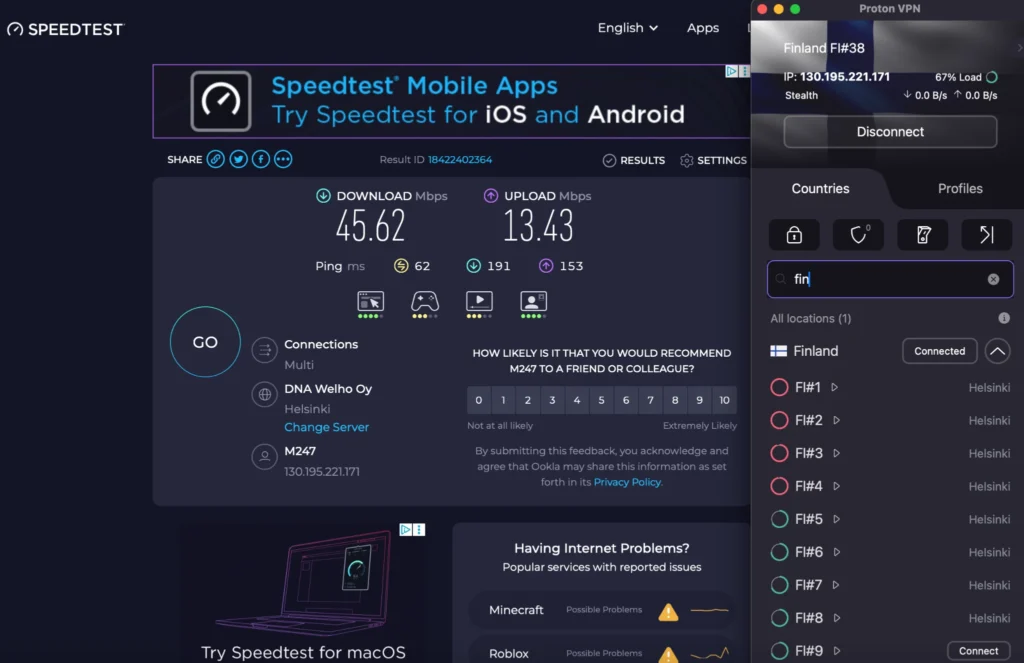1024x663 pixels.
Task: Clear the fin search field with the X
Action: coord(993,279)
